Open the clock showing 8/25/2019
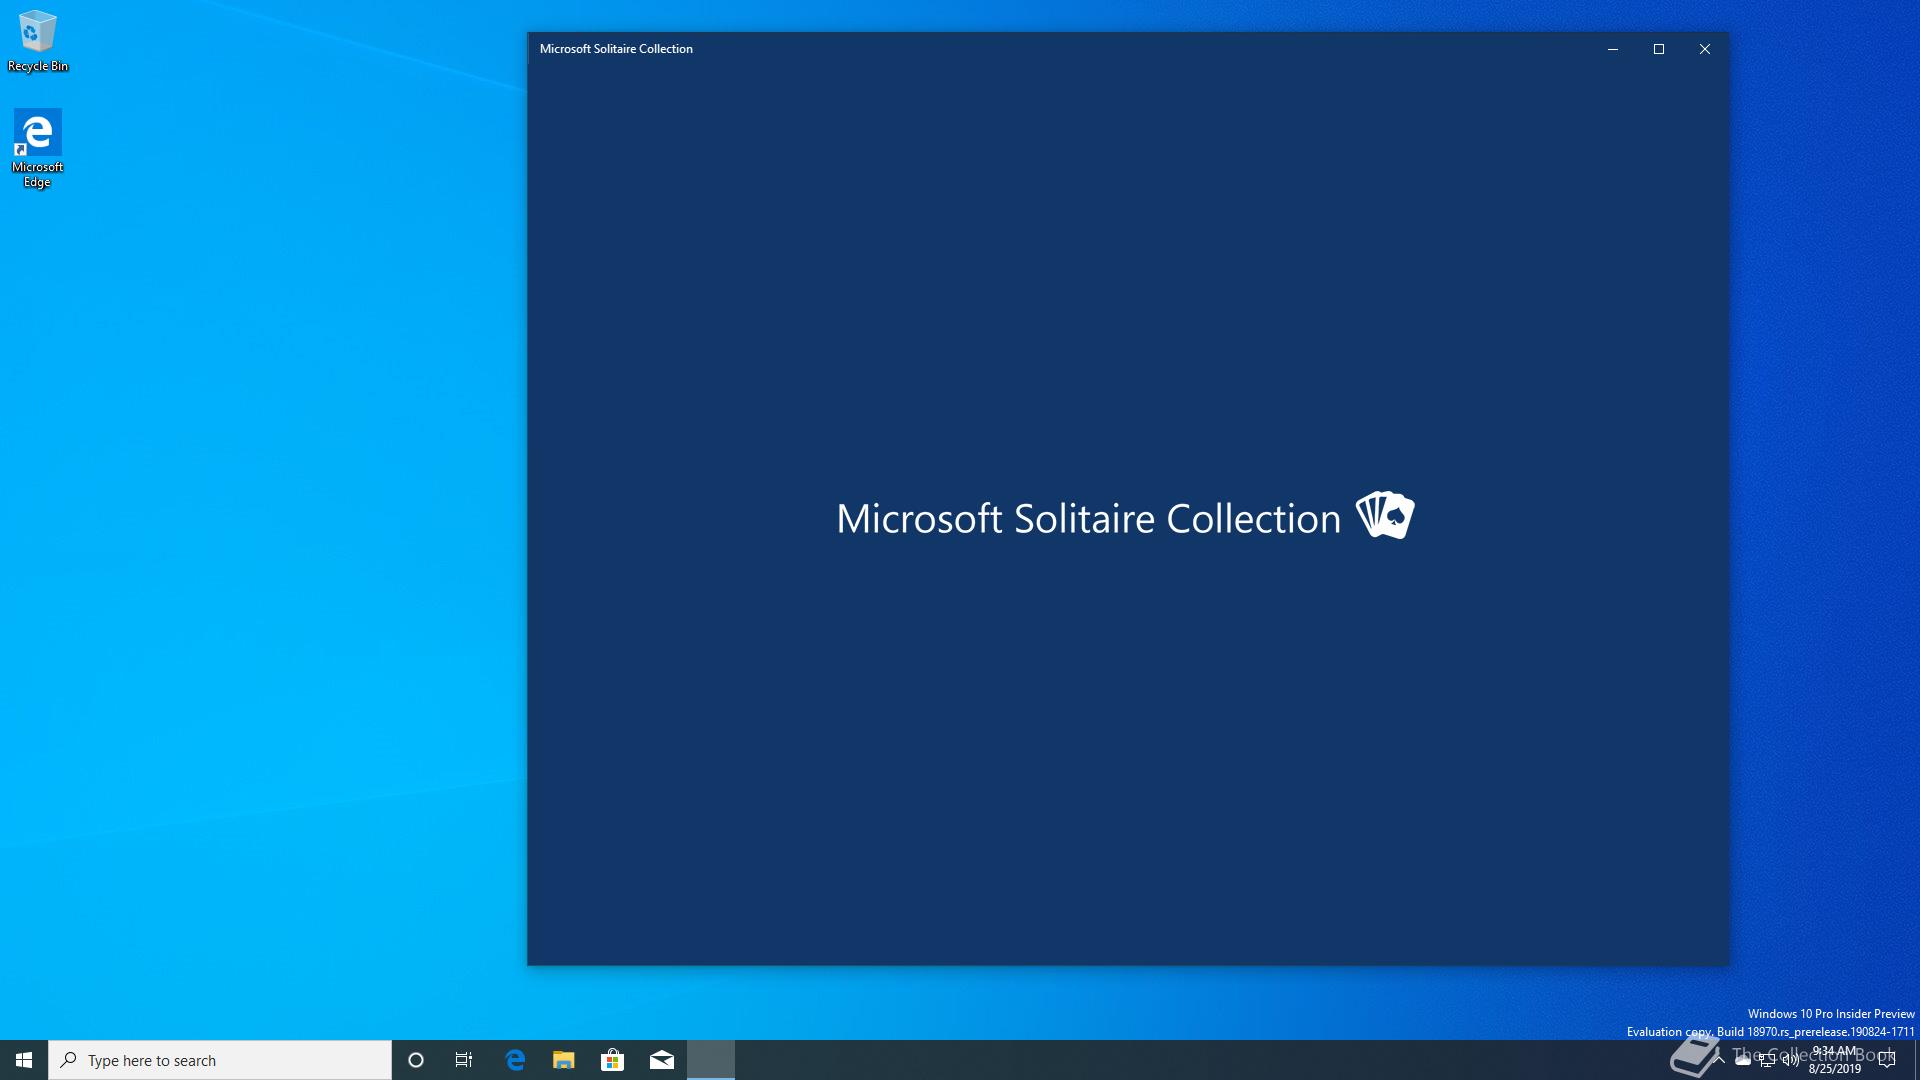The width and height of the screenshot is (1920, 1080). (1835, 1060)
